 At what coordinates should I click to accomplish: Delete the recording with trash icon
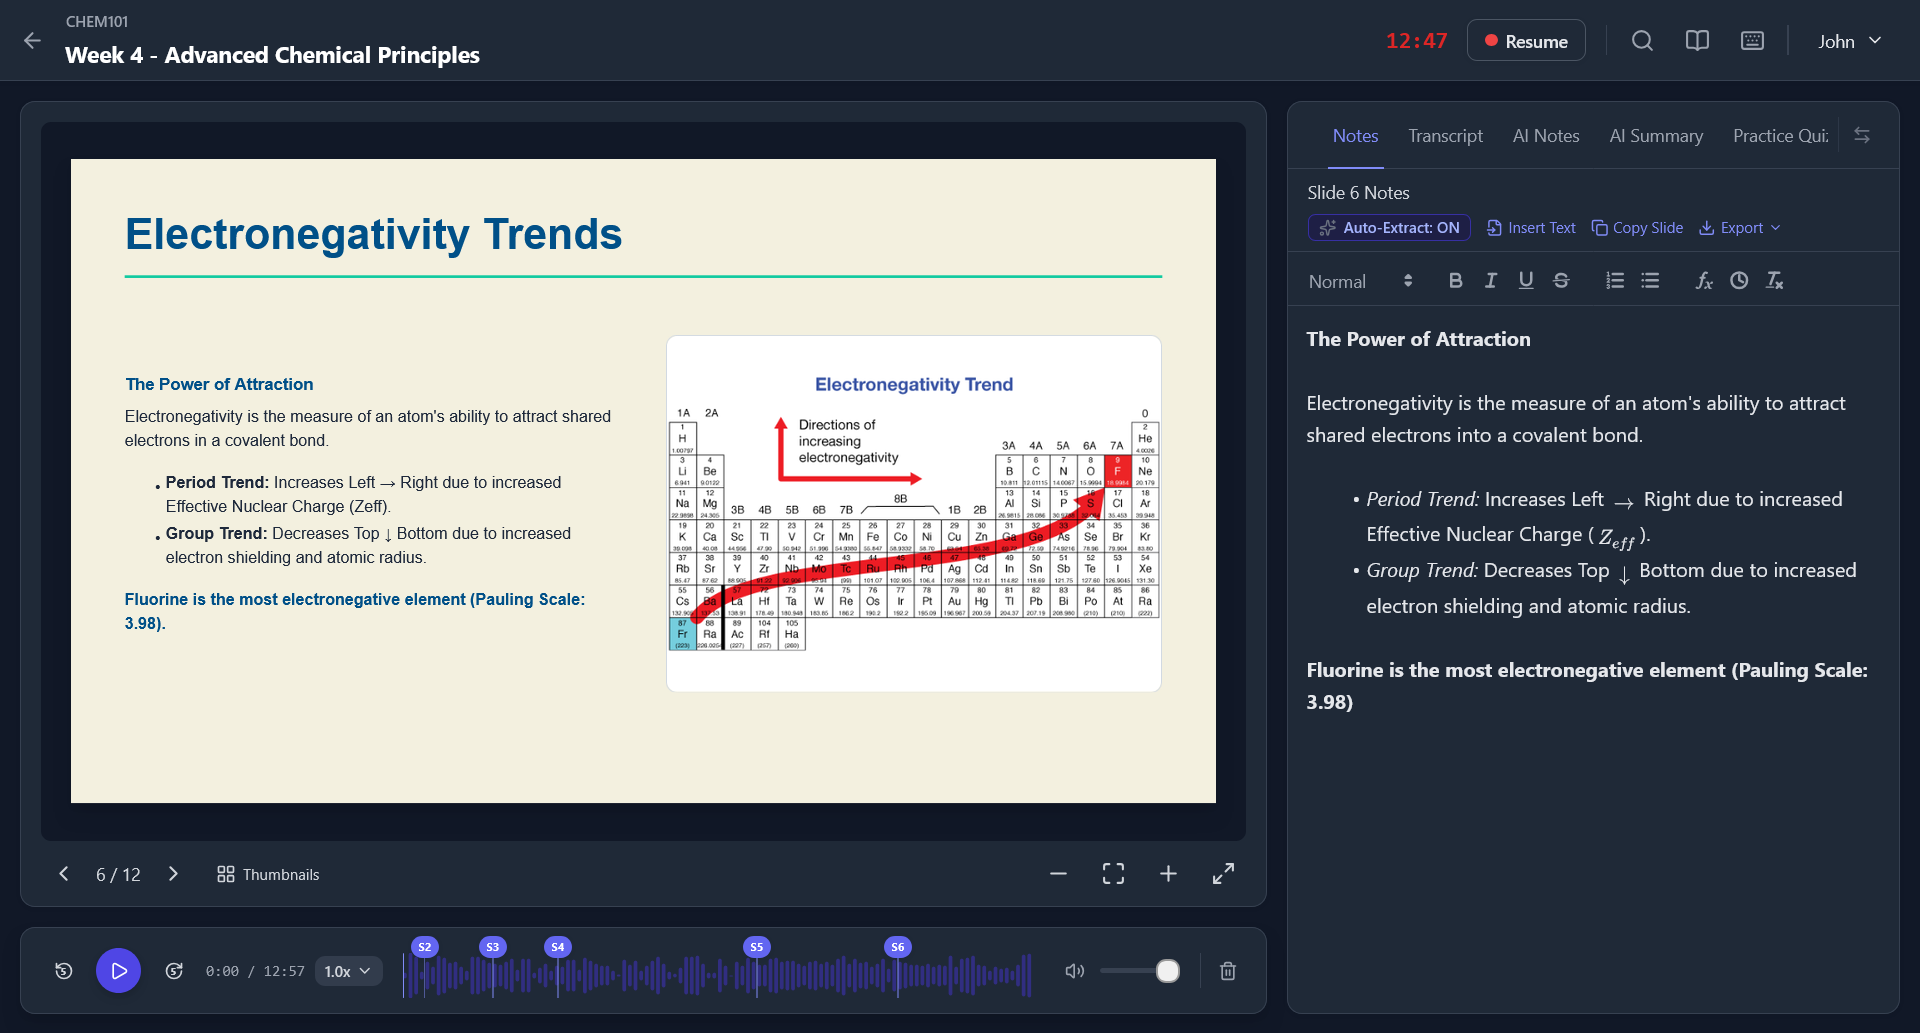(1228, 971)
